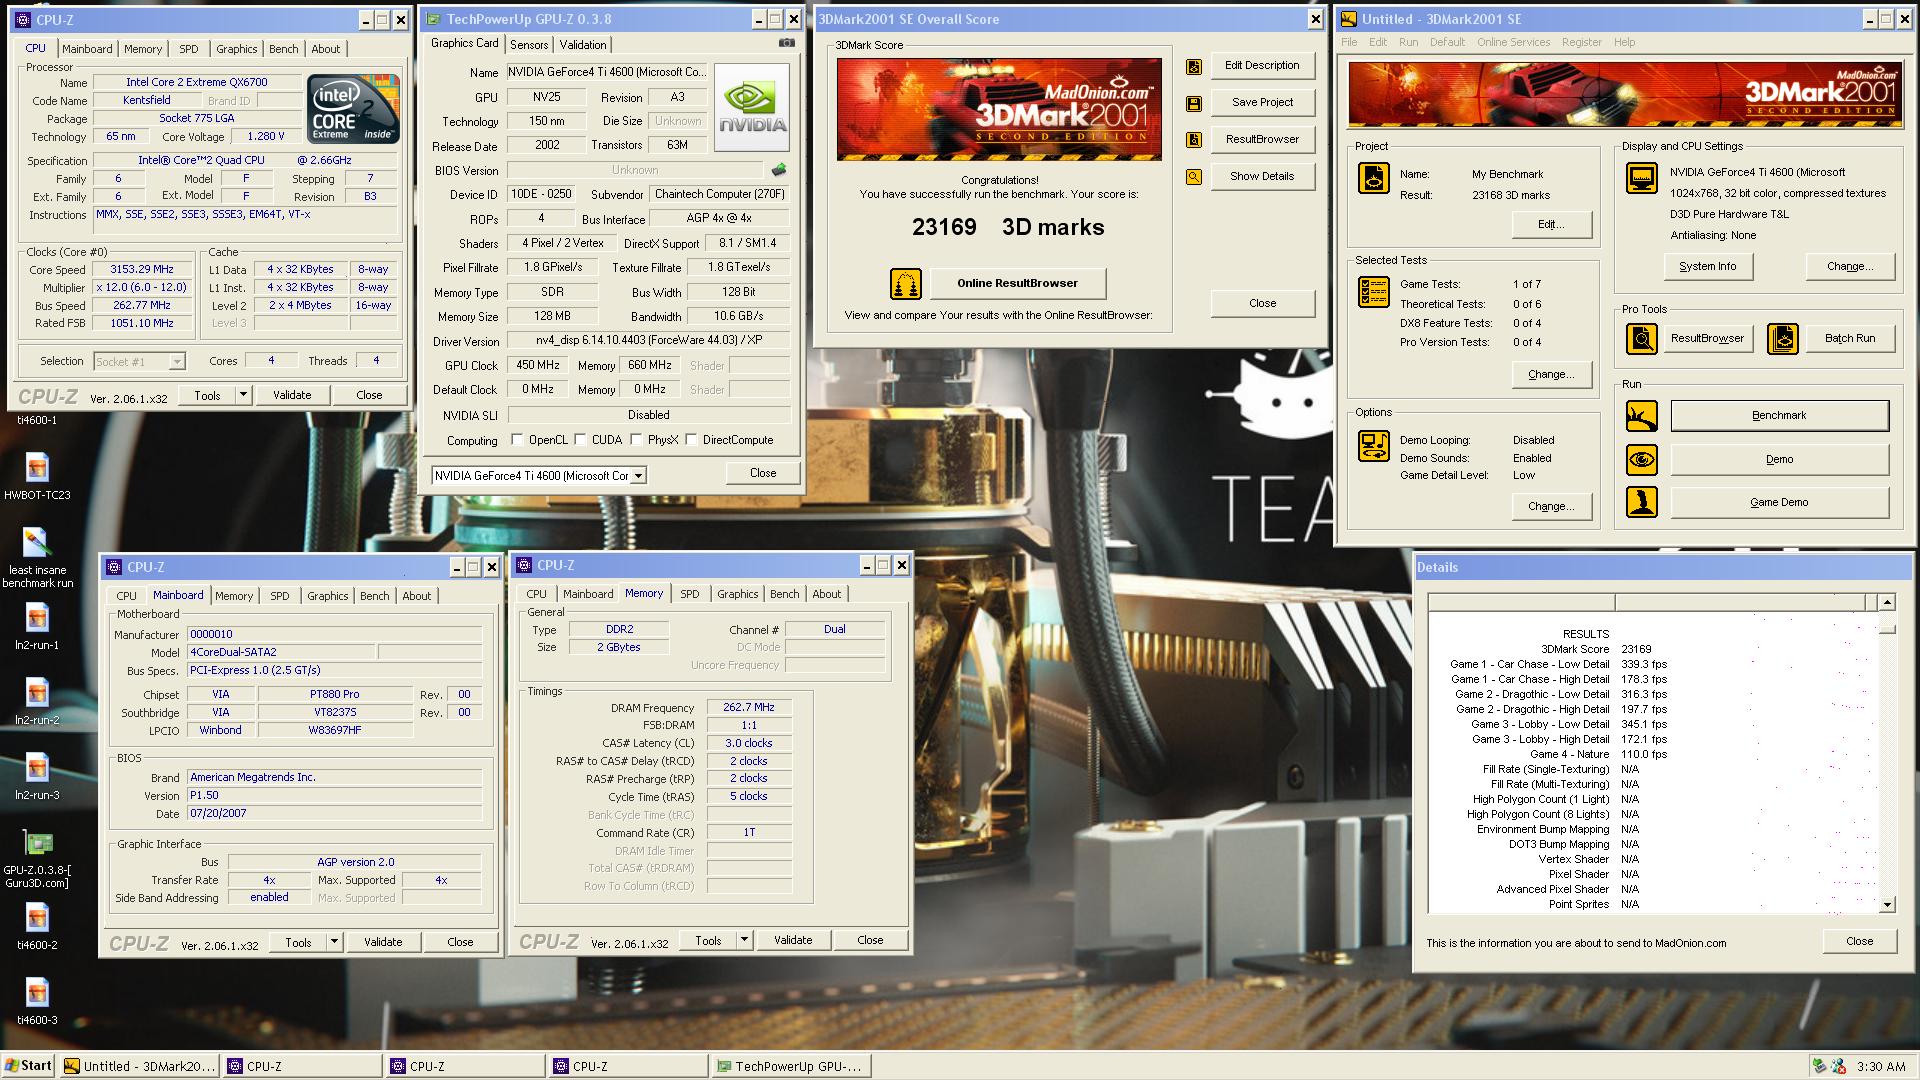Click Change... under Selected Tests
The width and height of the screenshot is (1920, 1080).
tap(1551, 375)
